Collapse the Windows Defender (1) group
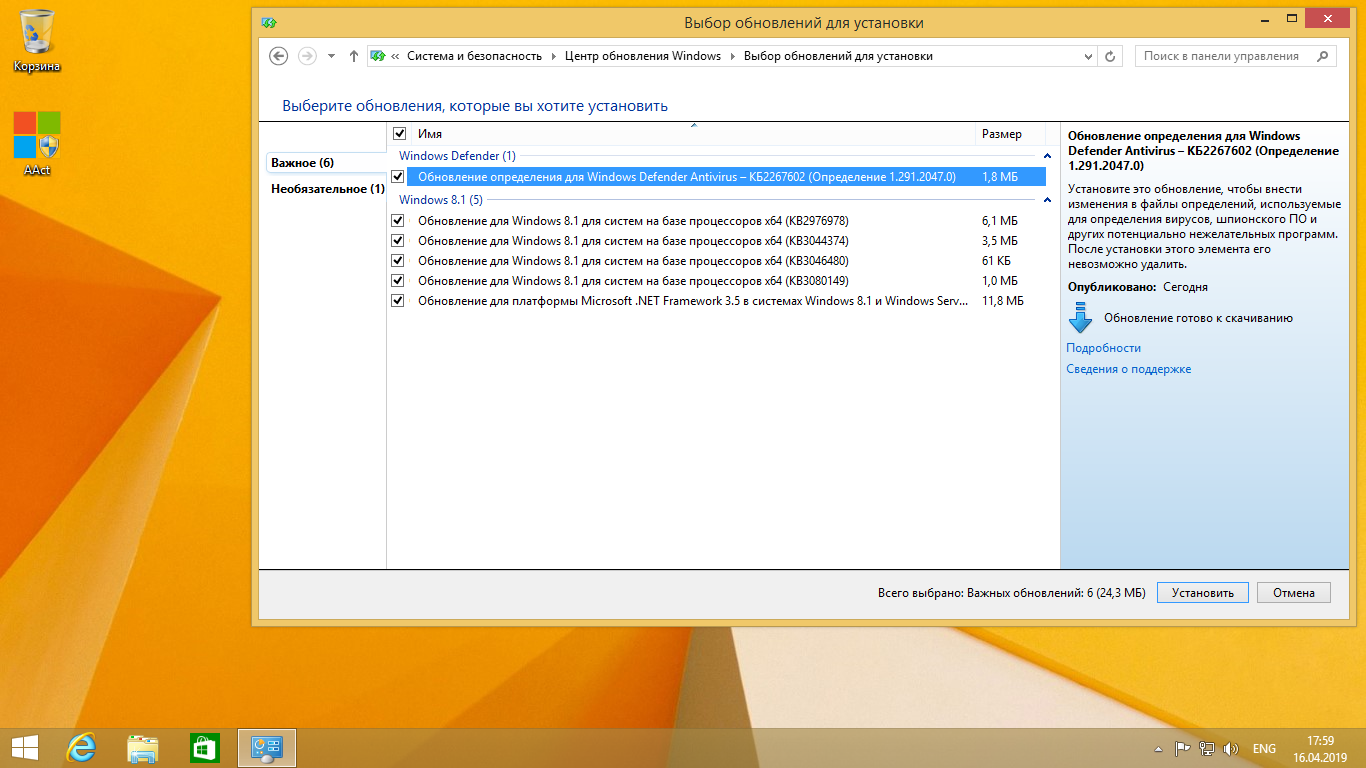The height and width of the screenshot is (768, 1366). tap(1047, 156)
